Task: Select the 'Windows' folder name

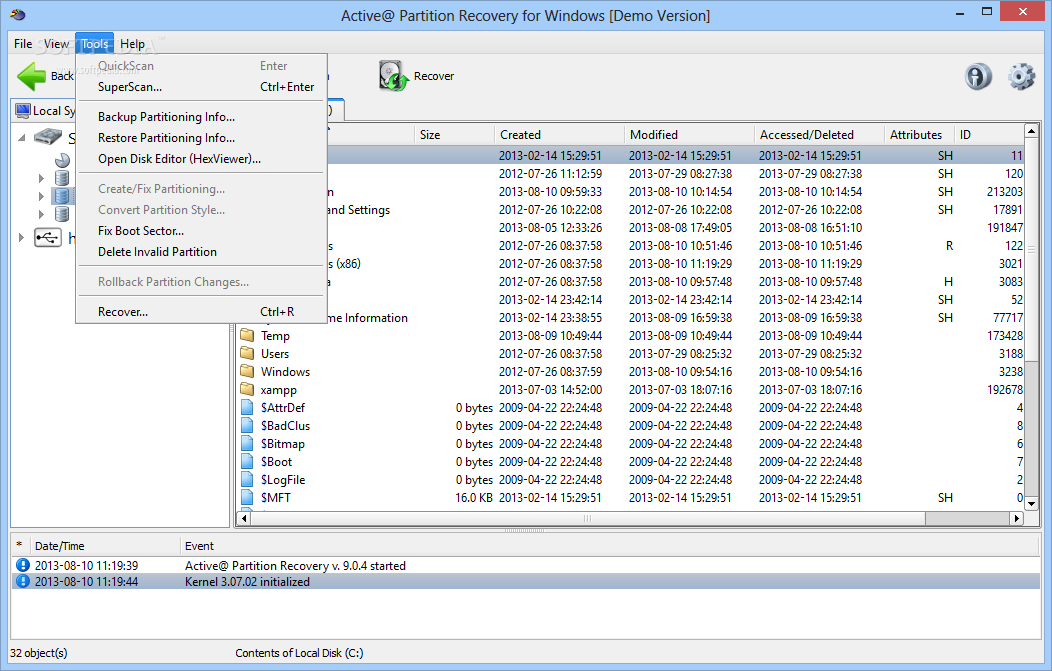Action: 285,372
